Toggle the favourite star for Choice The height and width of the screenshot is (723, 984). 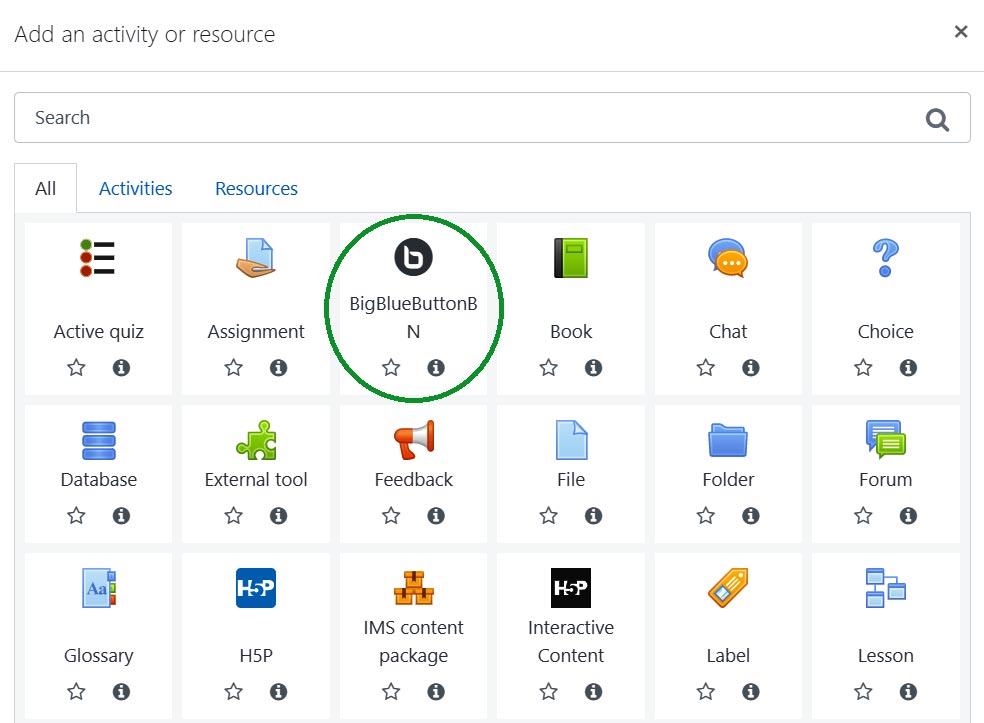(863, 368)
